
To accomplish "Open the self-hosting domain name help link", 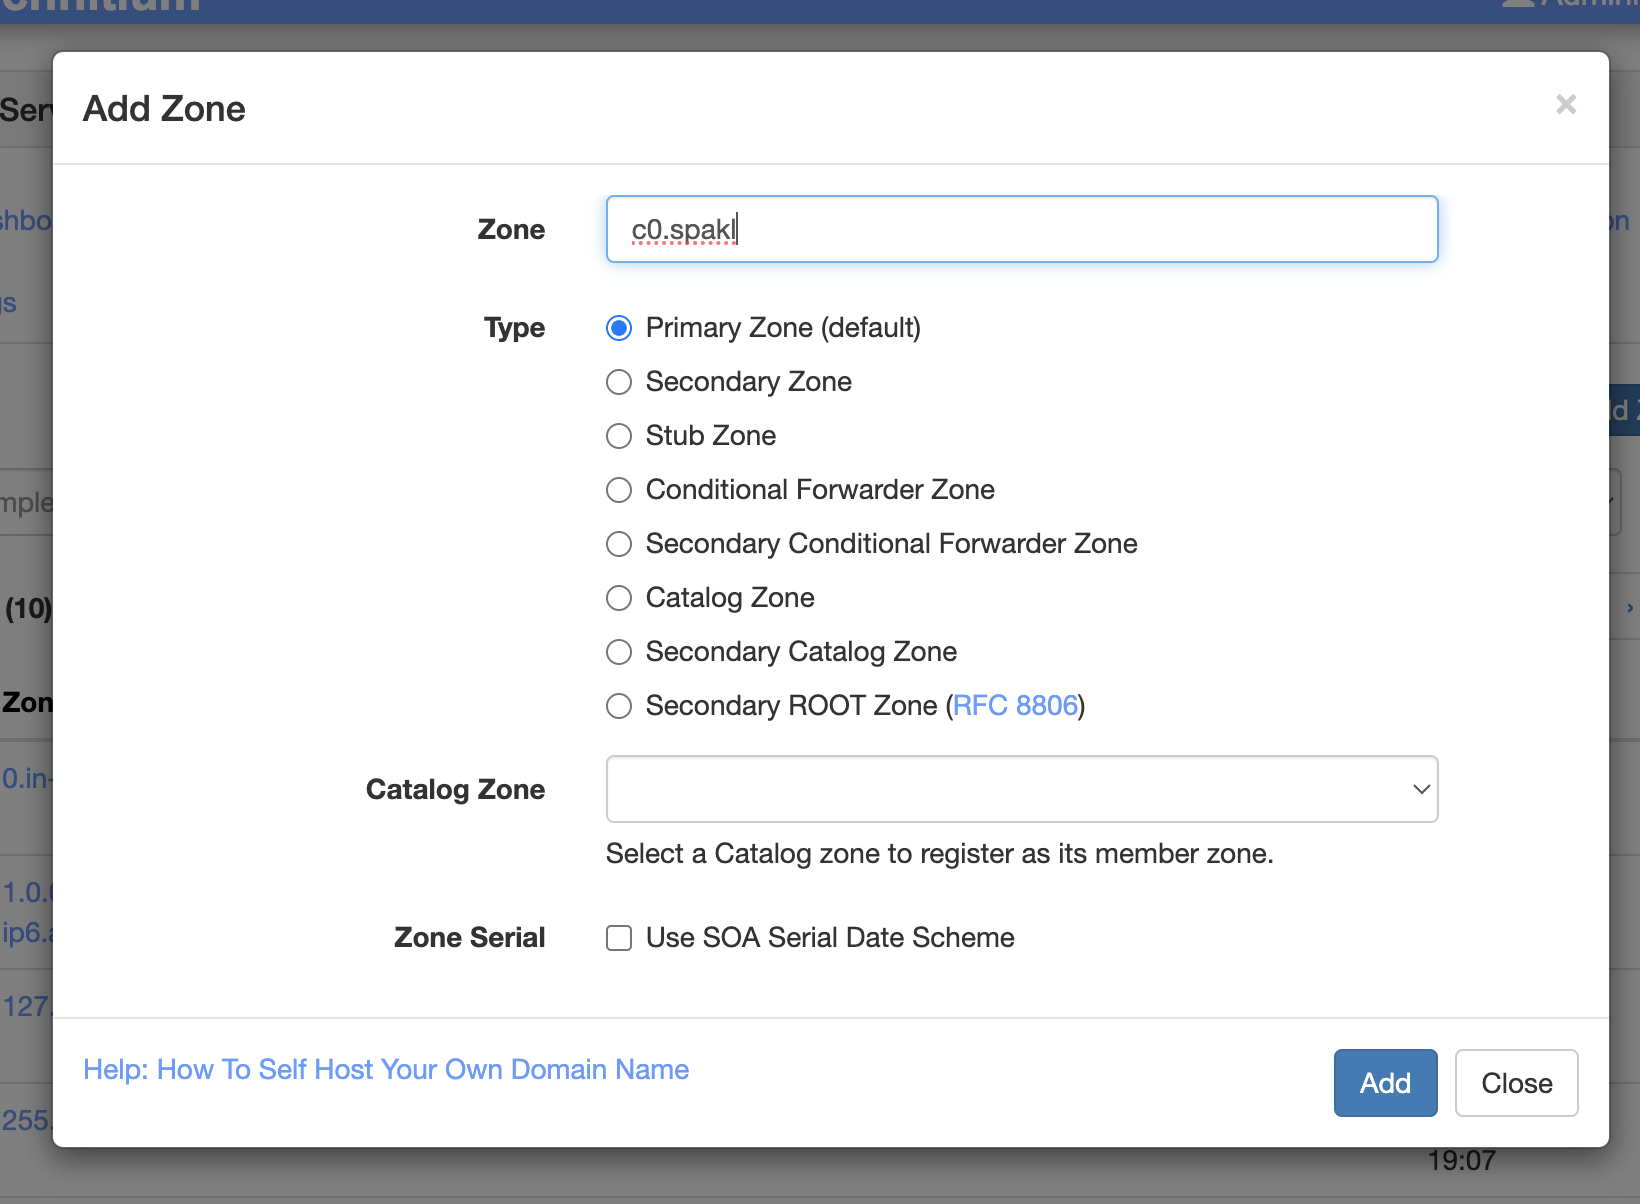I will coord(386,1070).
